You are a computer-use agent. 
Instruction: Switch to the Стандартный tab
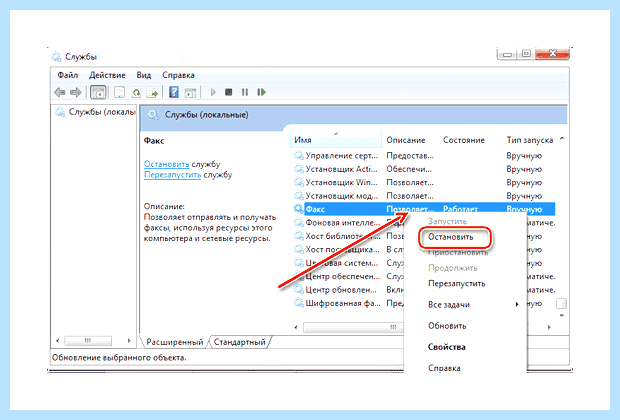click(x=240, y=342)
